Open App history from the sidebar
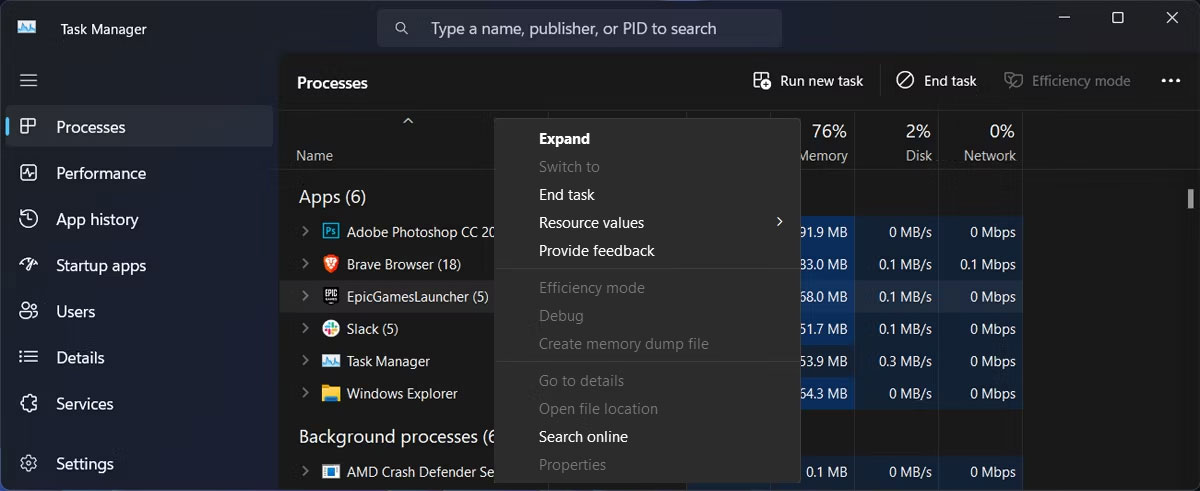 click(97, 219)
